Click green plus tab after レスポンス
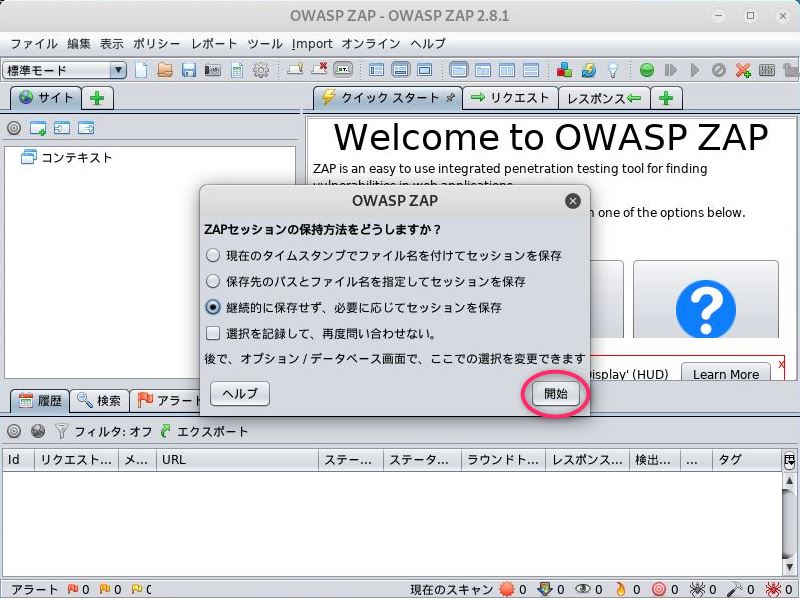 [666, 98]
